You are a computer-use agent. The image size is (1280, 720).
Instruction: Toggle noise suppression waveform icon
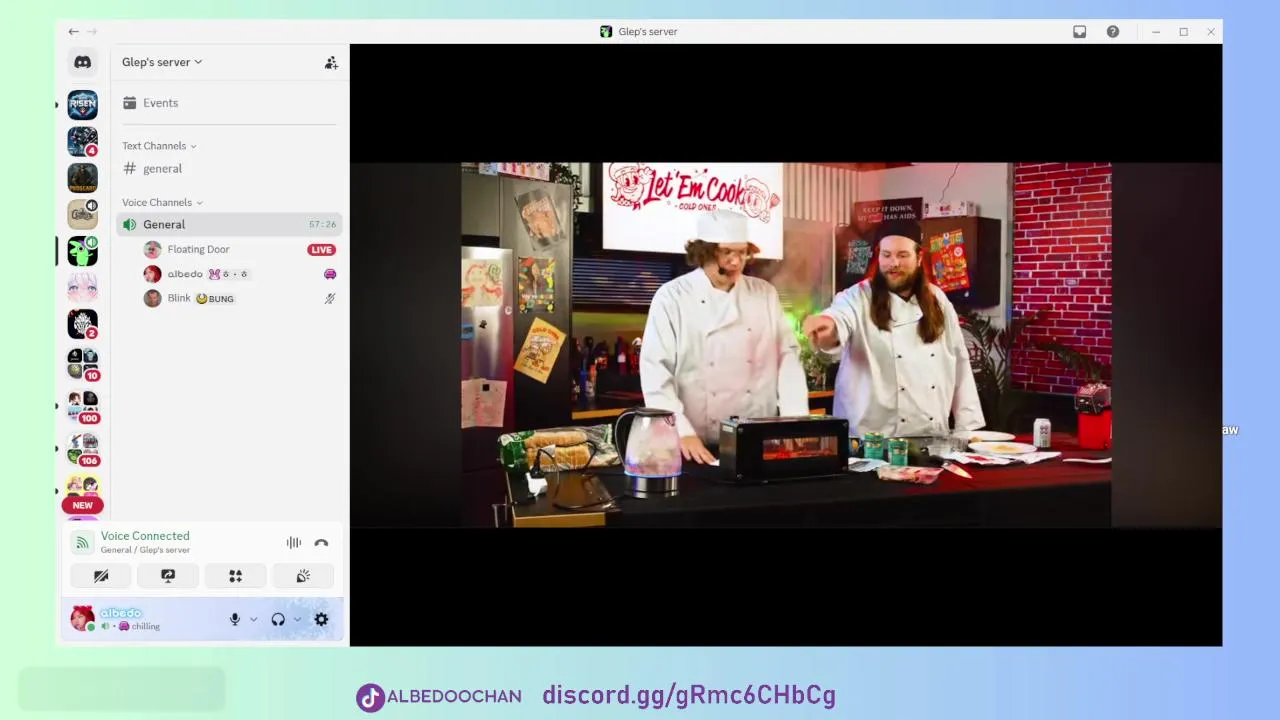tap(294, 543)
